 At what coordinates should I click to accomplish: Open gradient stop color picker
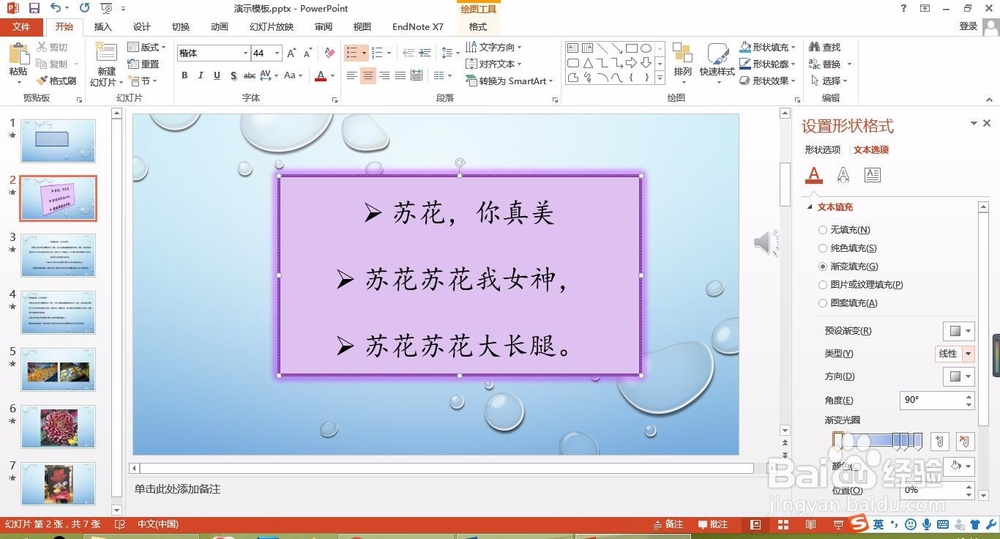point(959,466)
